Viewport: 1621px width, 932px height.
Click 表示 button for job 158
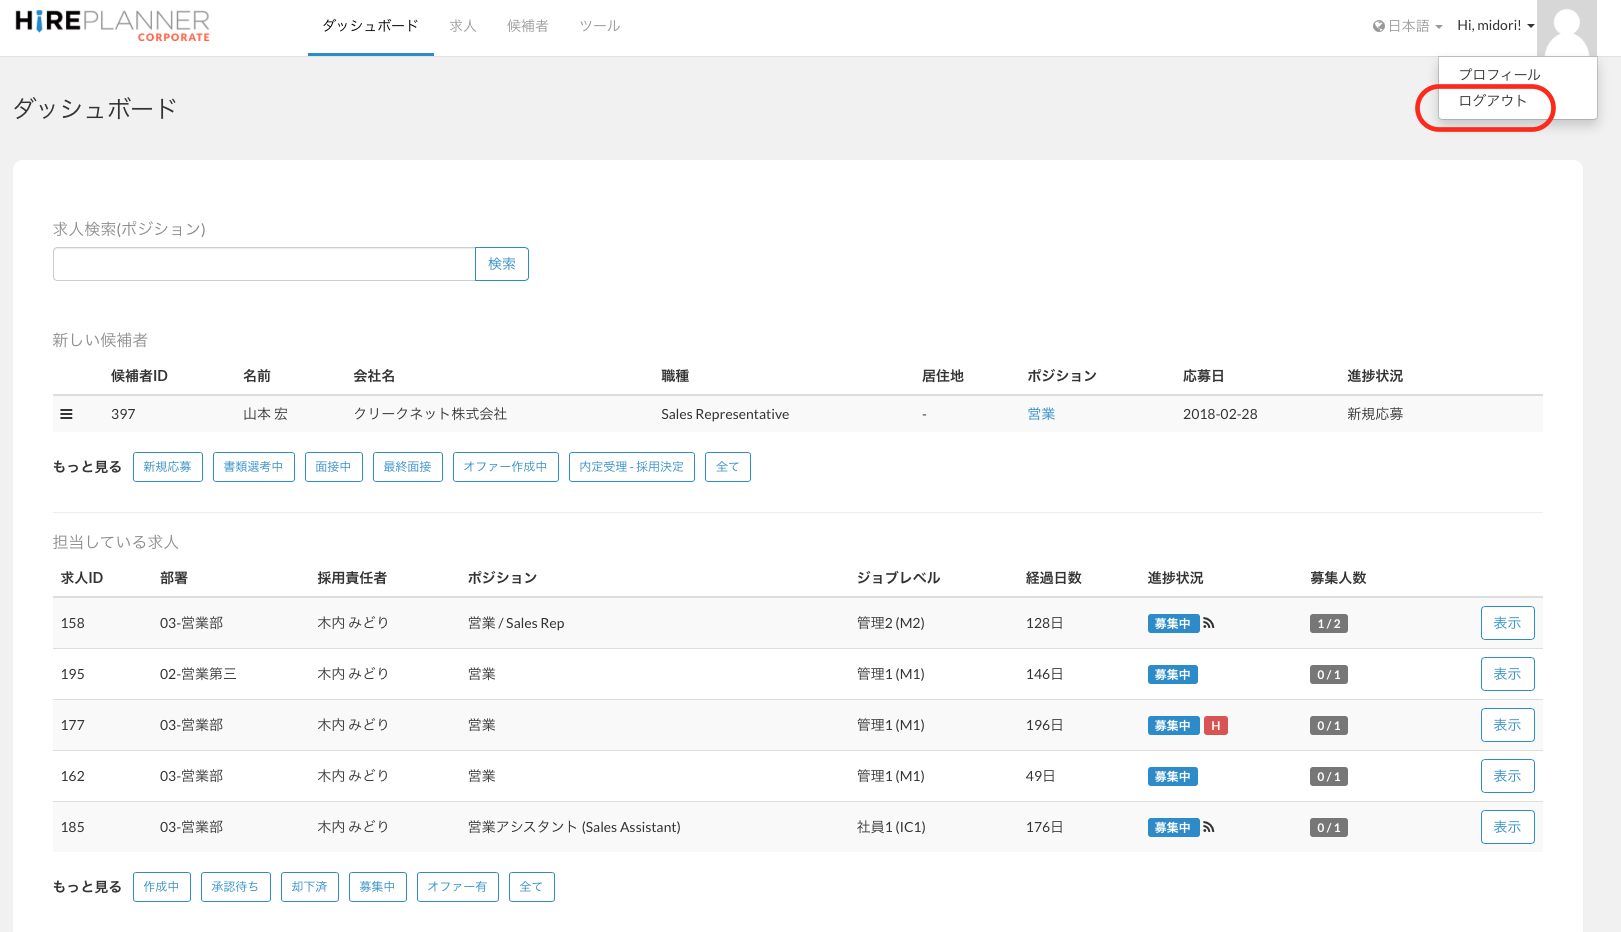1507,623
